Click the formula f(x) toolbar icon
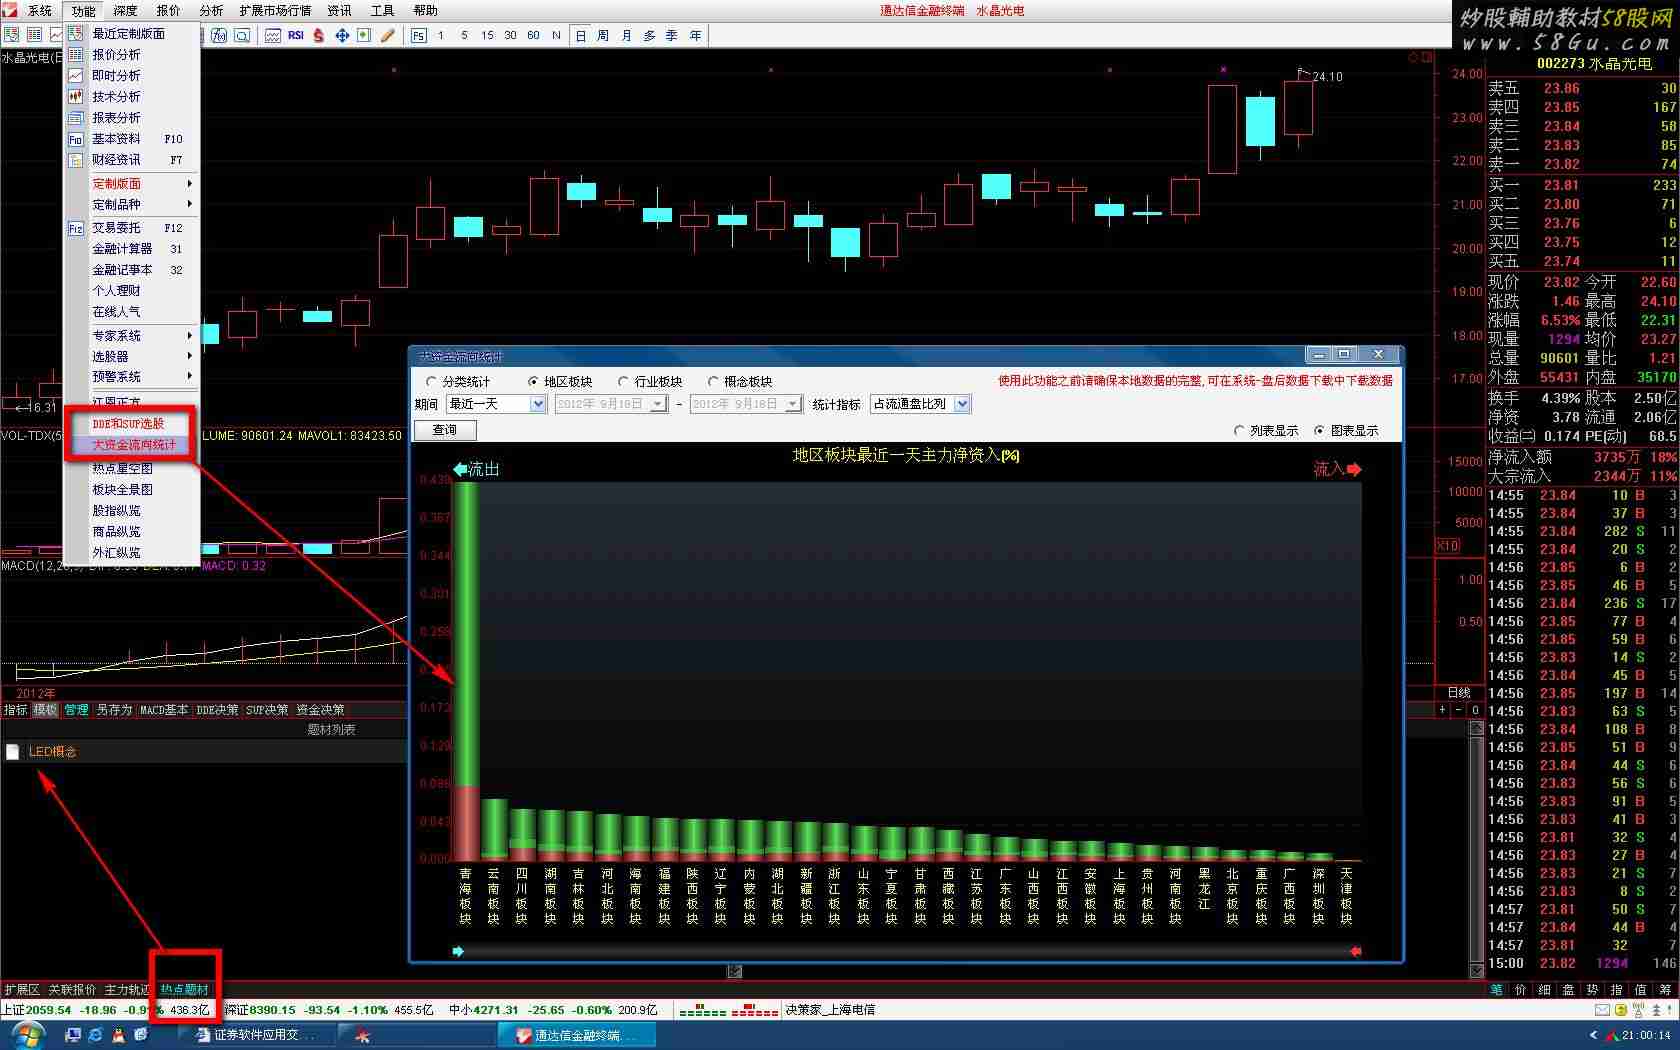1680x1050 pixels. [219, 35]
